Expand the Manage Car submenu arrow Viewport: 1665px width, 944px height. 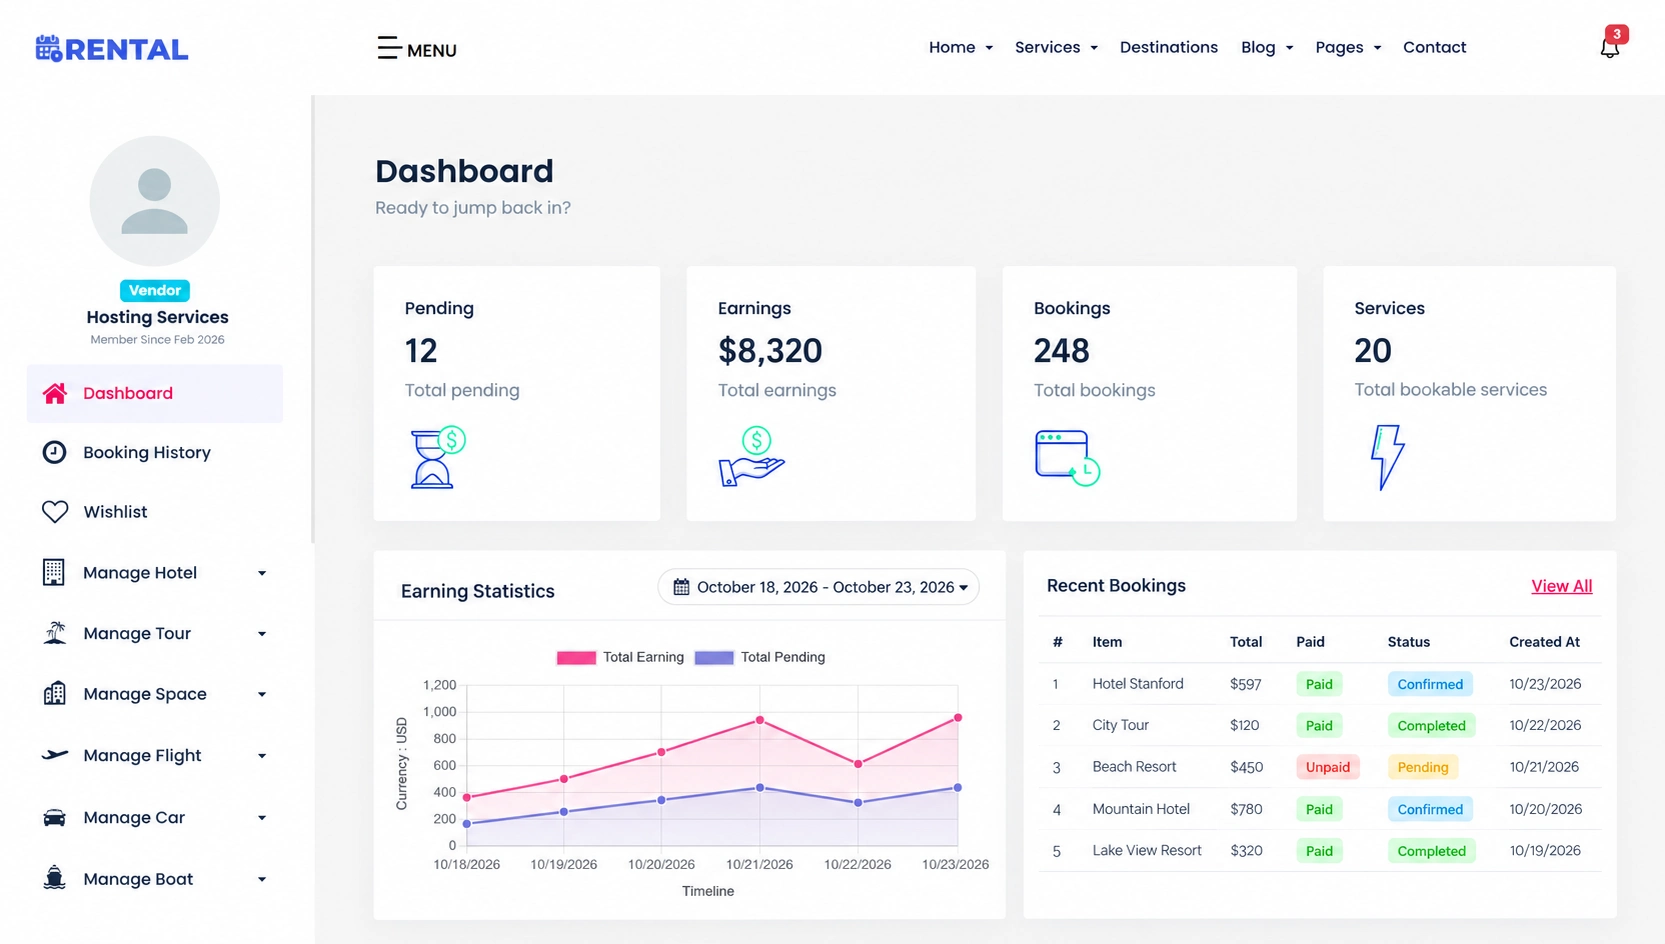pyautogui.click(x=262, y=818)
